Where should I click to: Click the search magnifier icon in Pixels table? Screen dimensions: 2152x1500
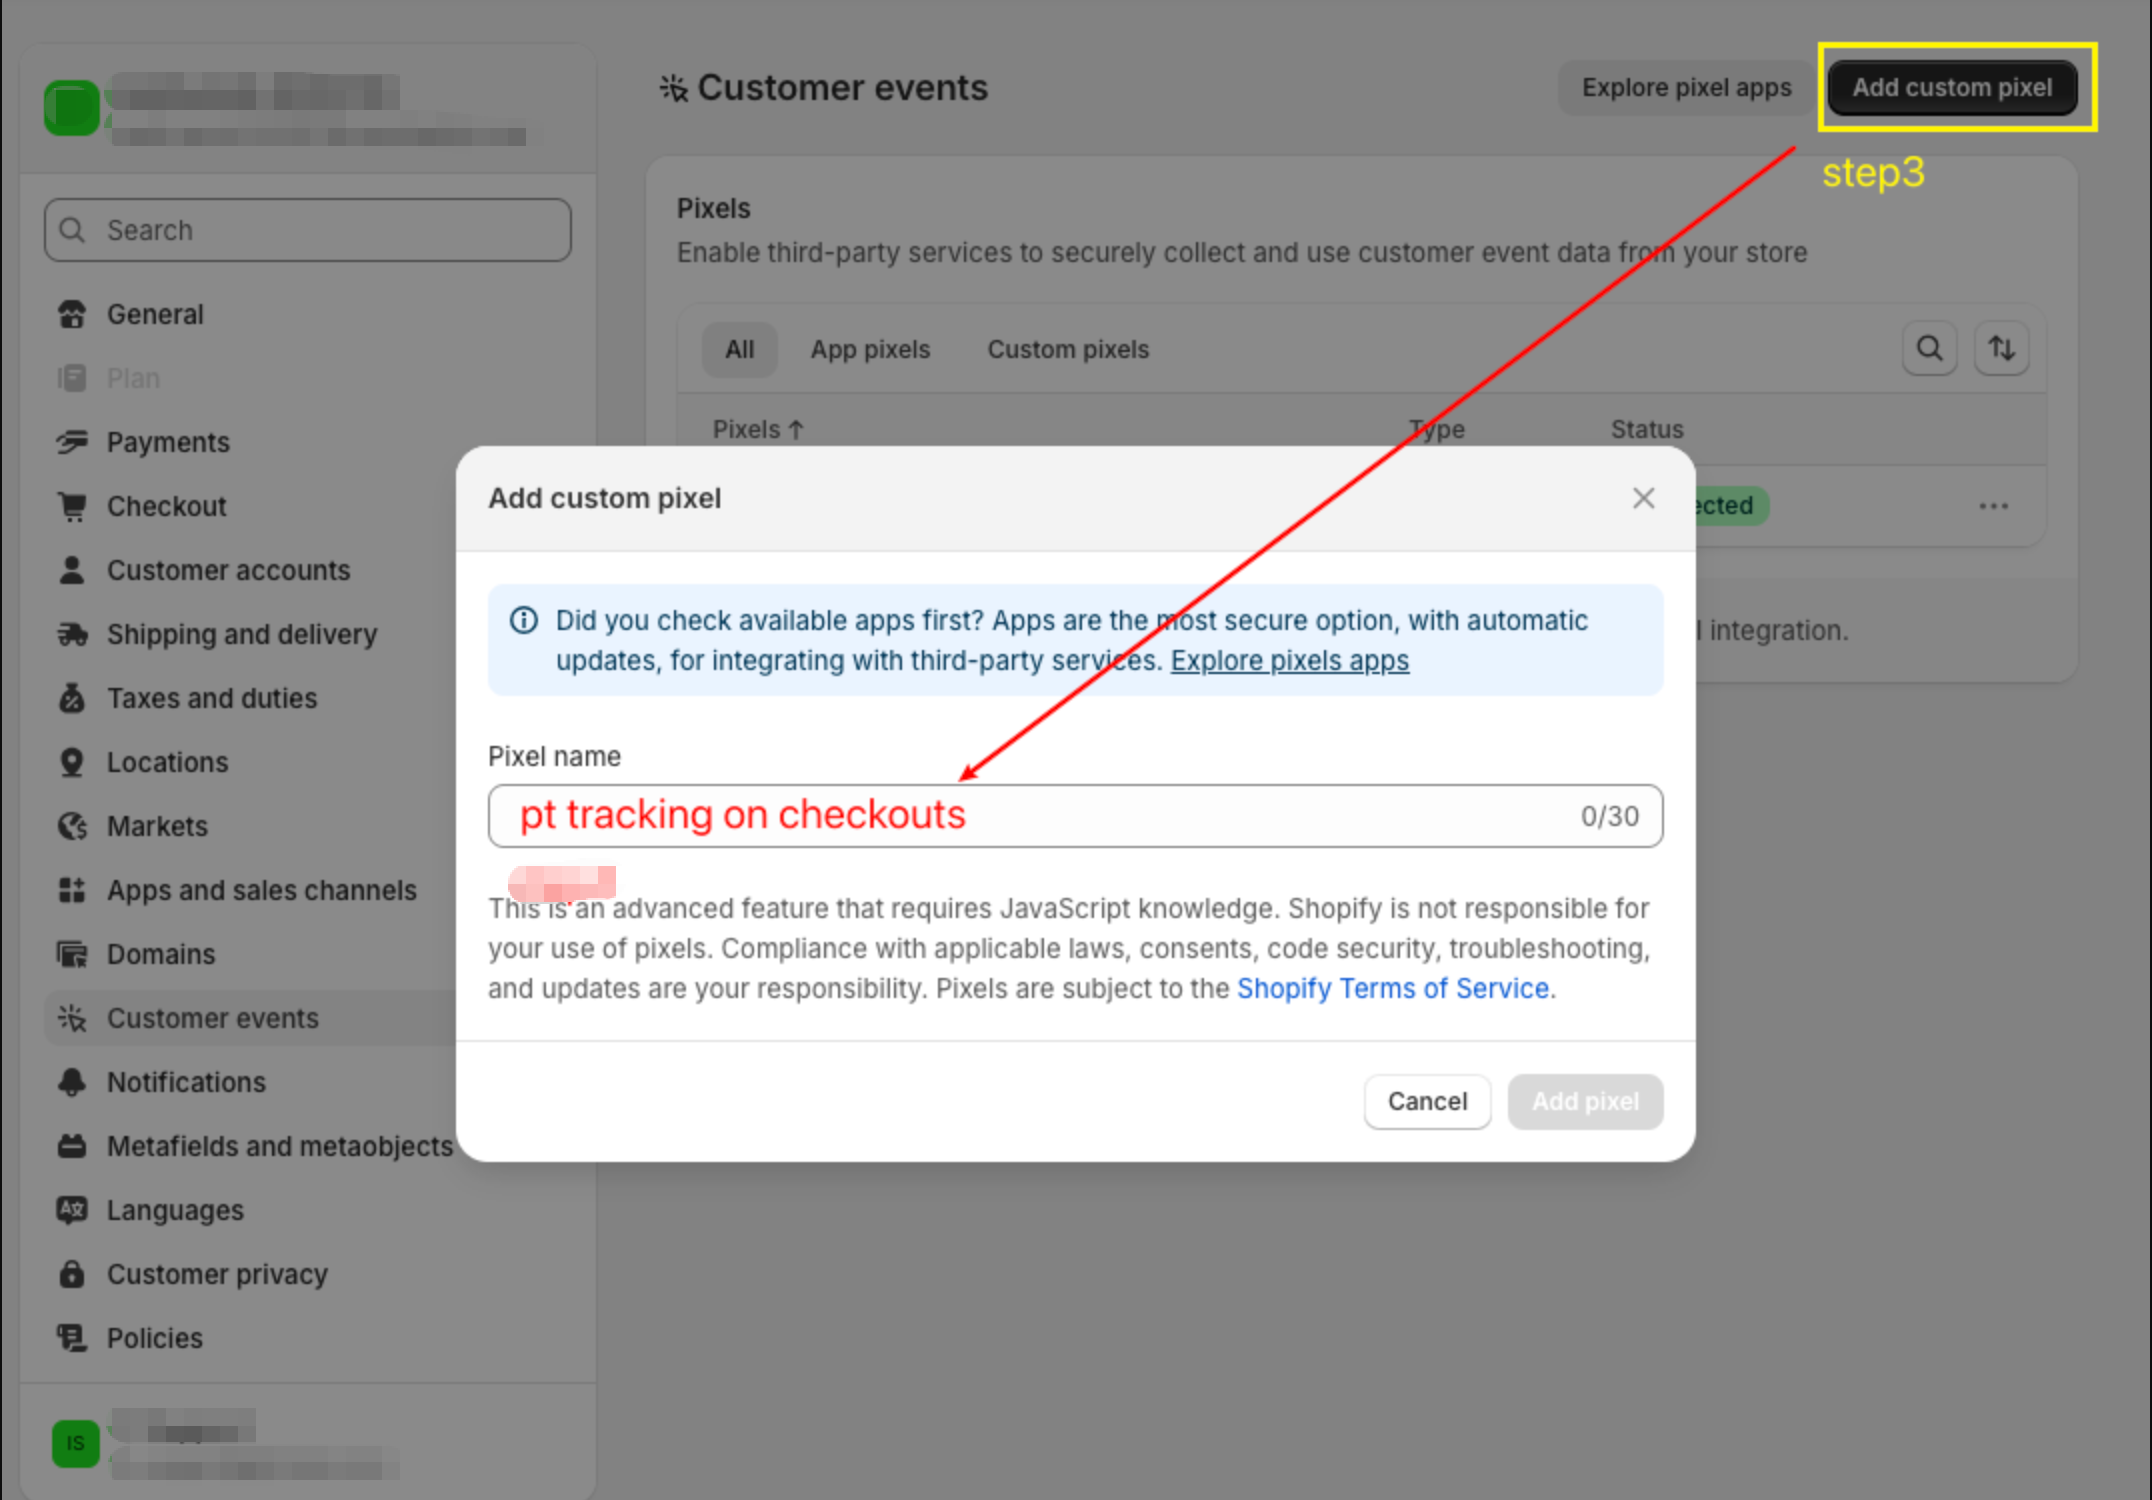point(1929,349)
